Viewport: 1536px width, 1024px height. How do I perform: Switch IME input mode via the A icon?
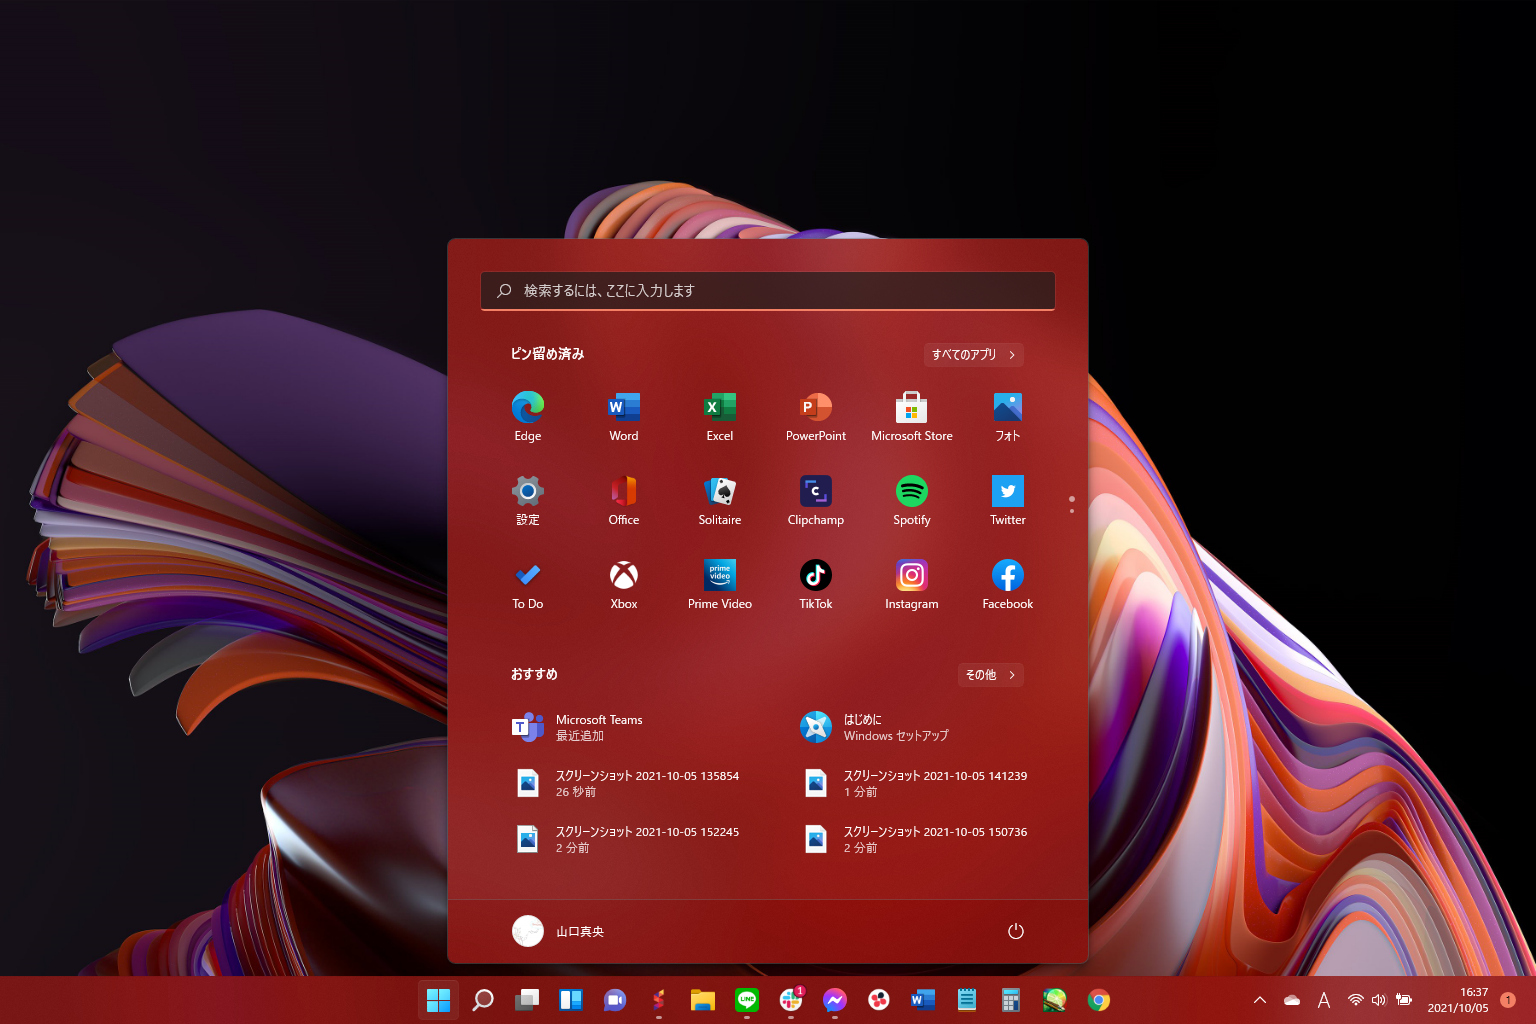coord(1323,999)
